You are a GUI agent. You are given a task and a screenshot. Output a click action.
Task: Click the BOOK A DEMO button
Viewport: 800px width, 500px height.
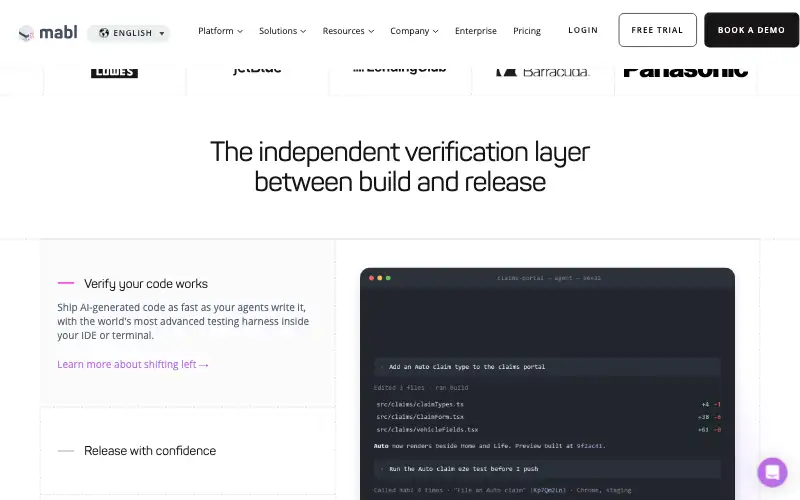coord(751,30)
